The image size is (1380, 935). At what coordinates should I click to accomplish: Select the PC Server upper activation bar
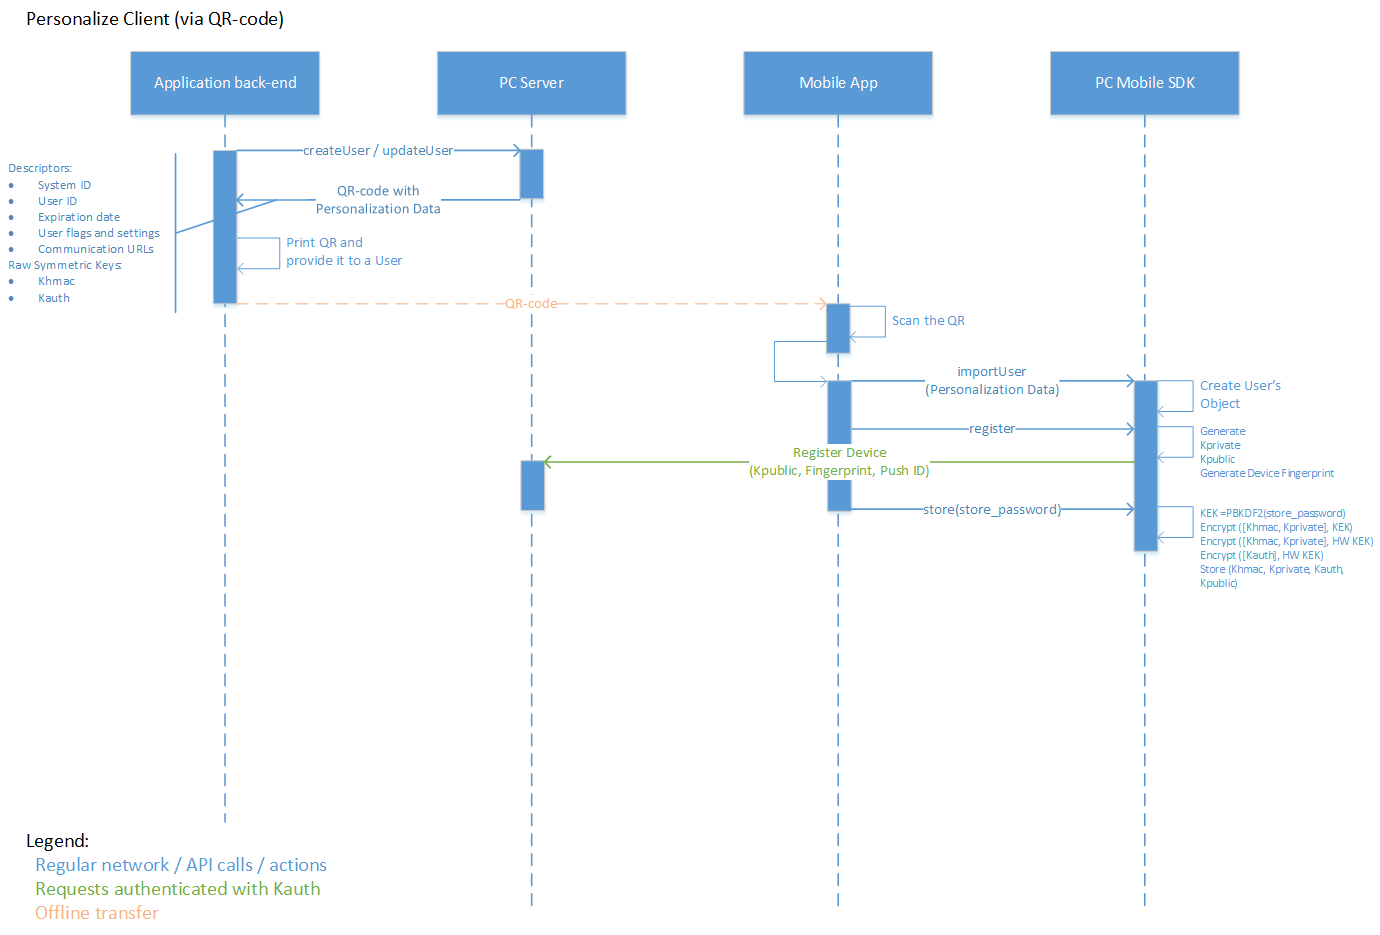coord(531,175)
